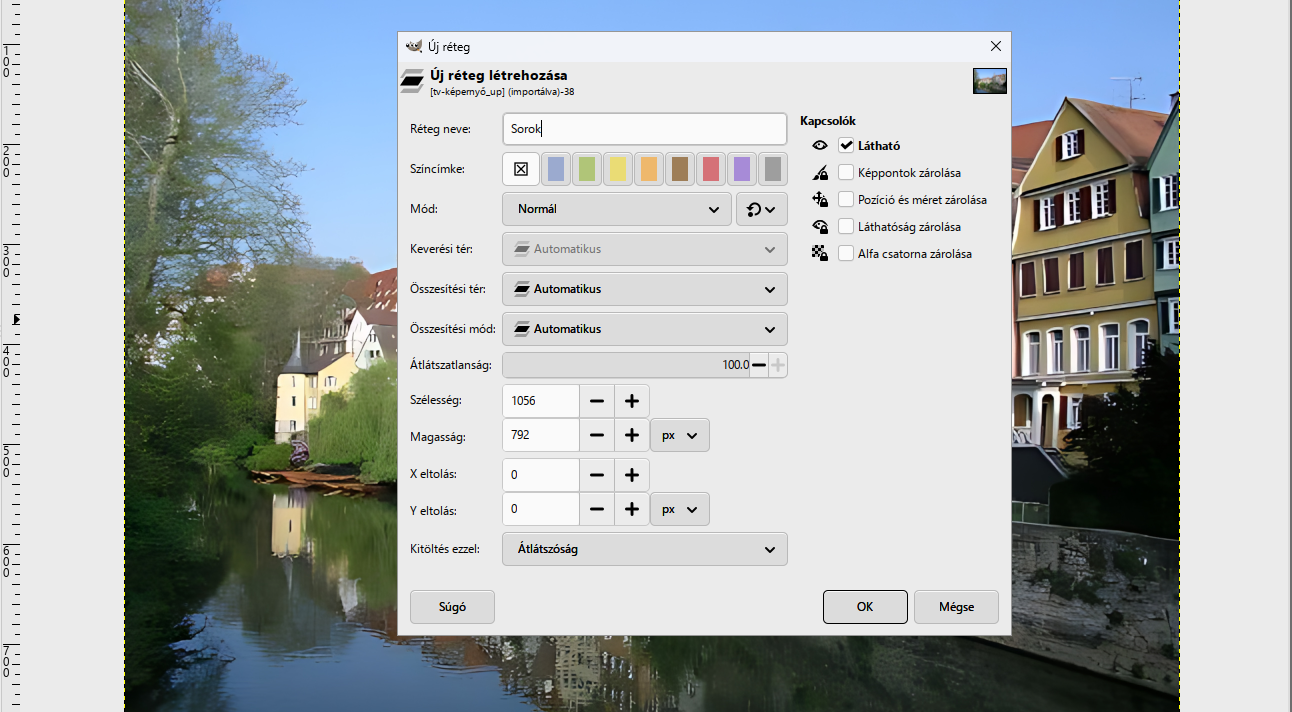Click the Átlátszatlanság slider bar
1292x712 pixels.
[x=626, y=365]
